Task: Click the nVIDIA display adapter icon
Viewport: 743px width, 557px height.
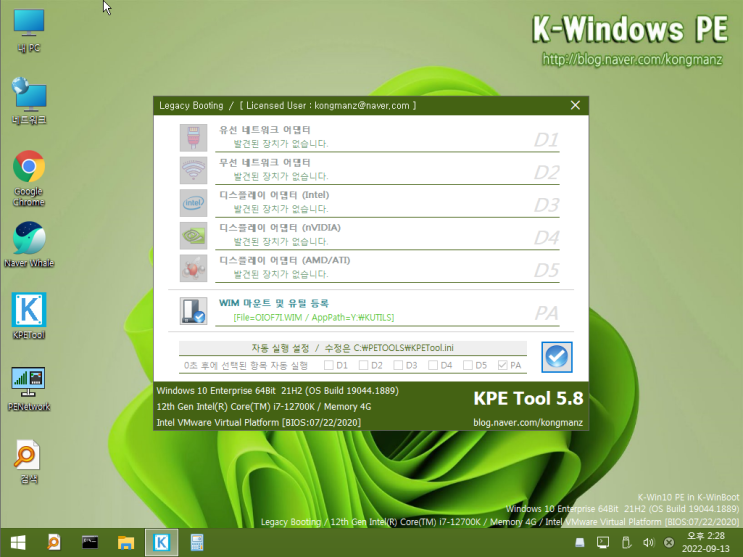Action: pos(193,236)
